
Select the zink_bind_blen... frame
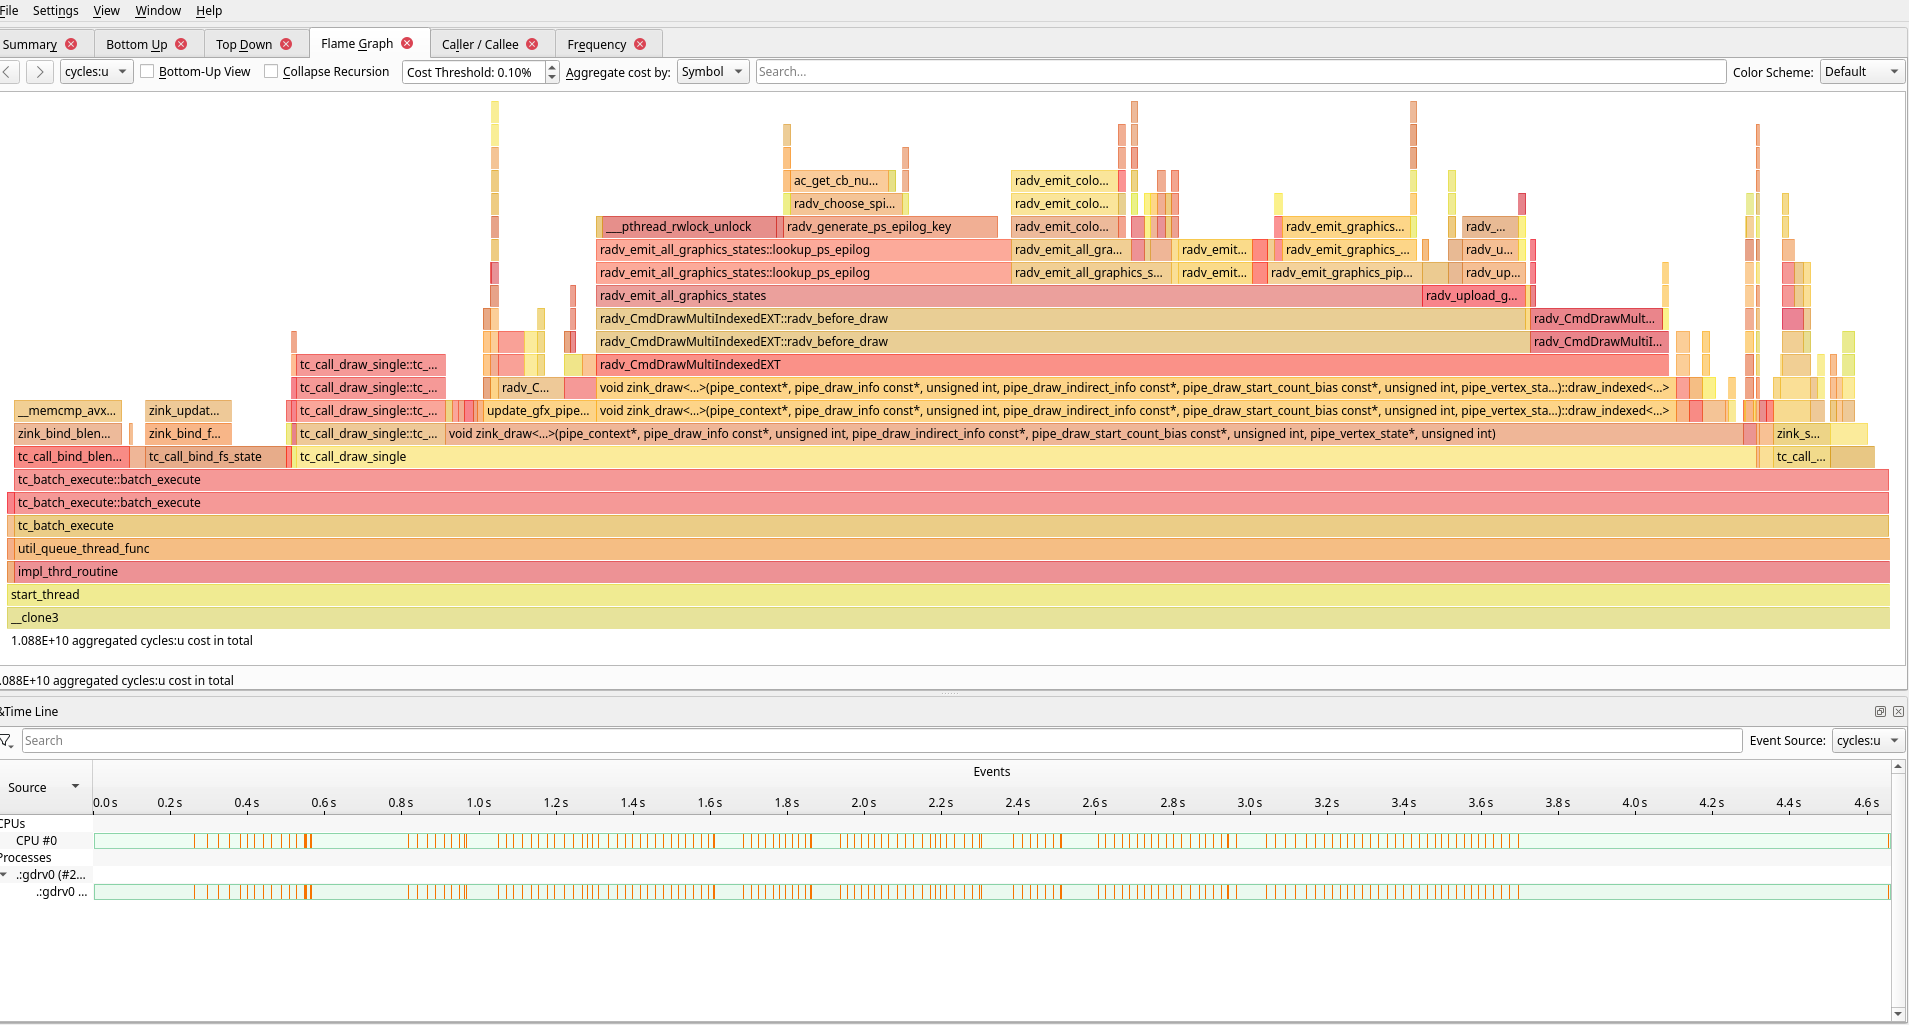point(68,434)
